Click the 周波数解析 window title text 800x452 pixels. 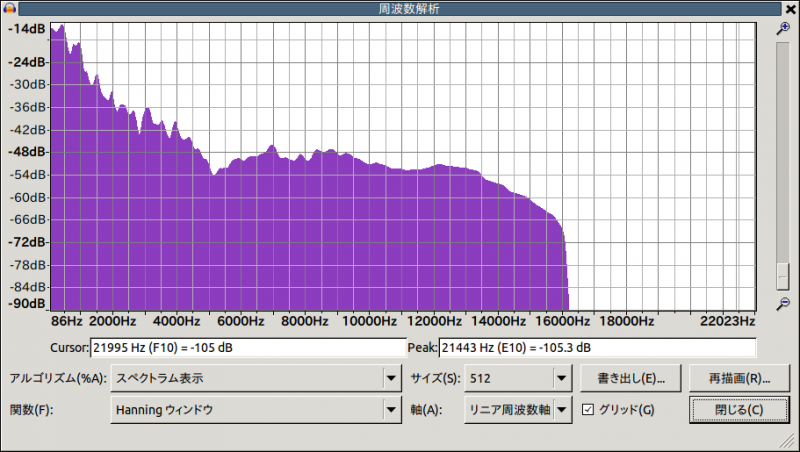click(401, 8)
